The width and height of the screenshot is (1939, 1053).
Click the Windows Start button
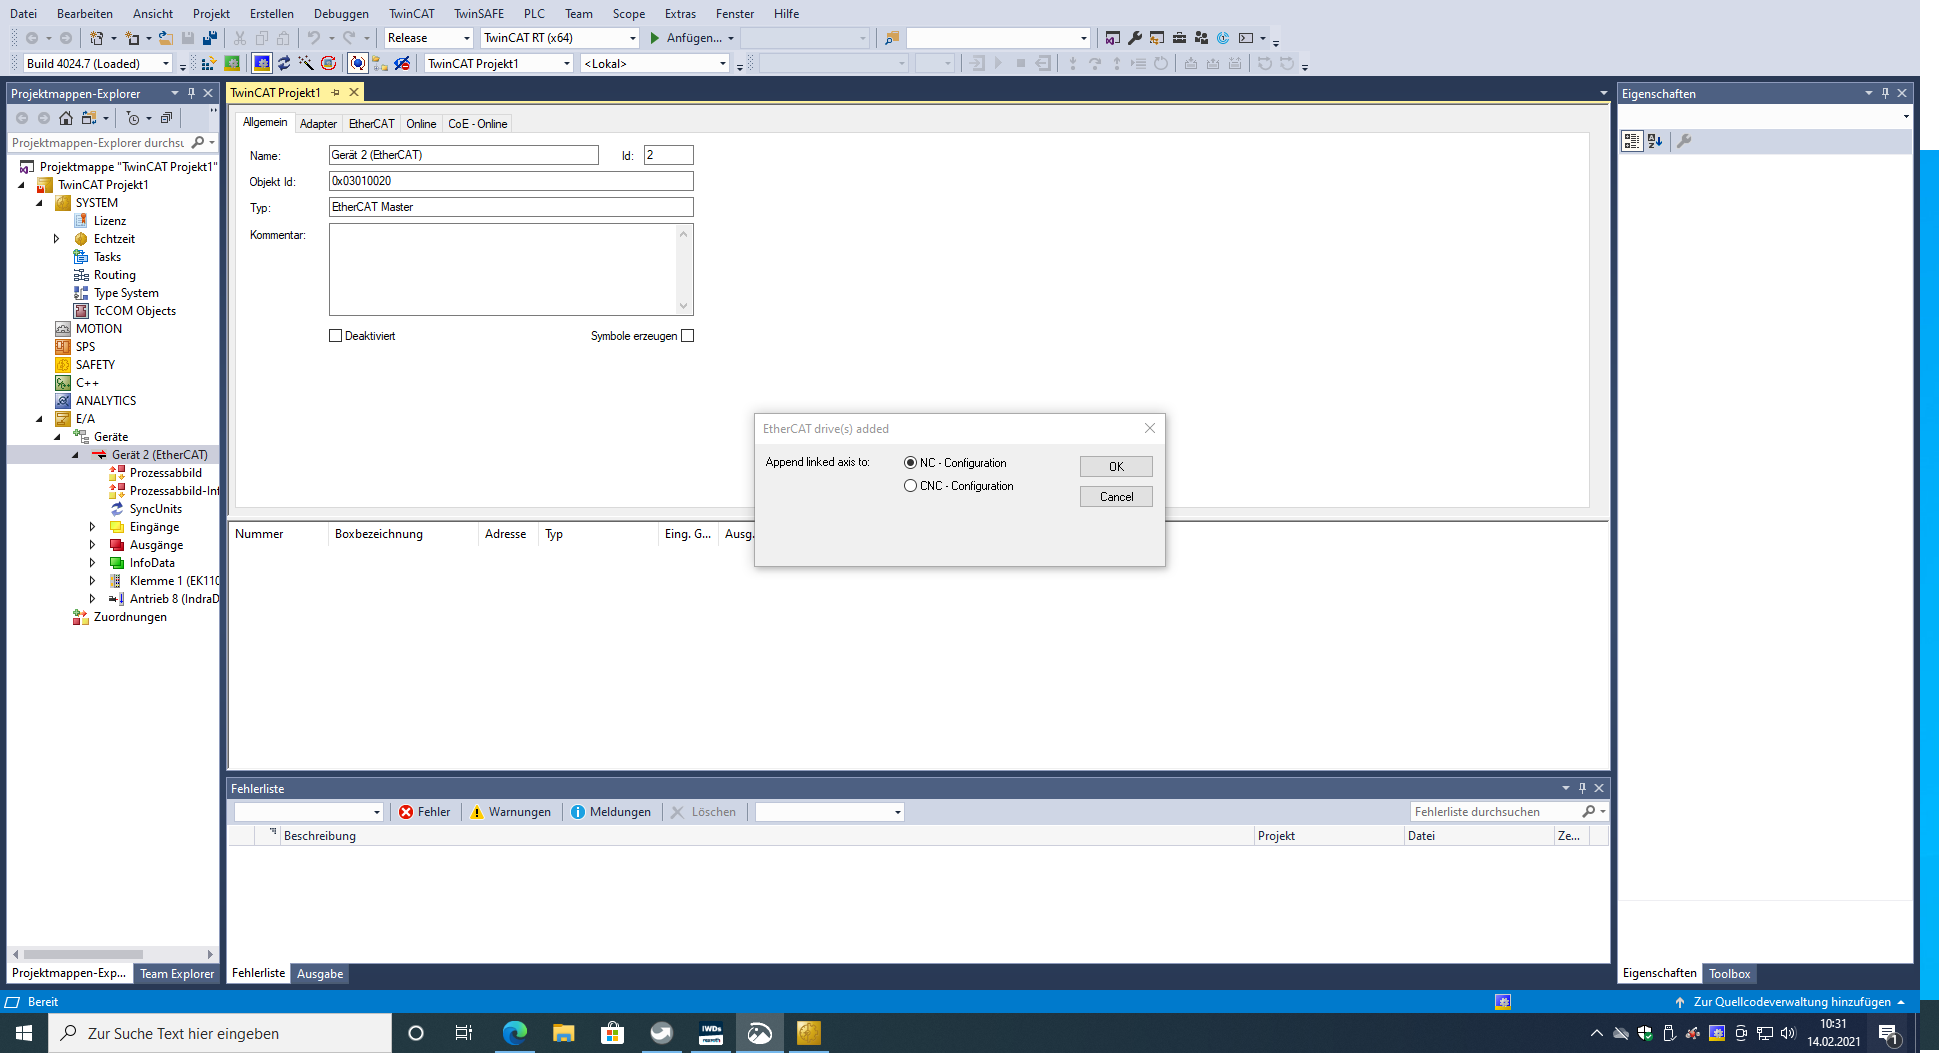pos(24,1033)
